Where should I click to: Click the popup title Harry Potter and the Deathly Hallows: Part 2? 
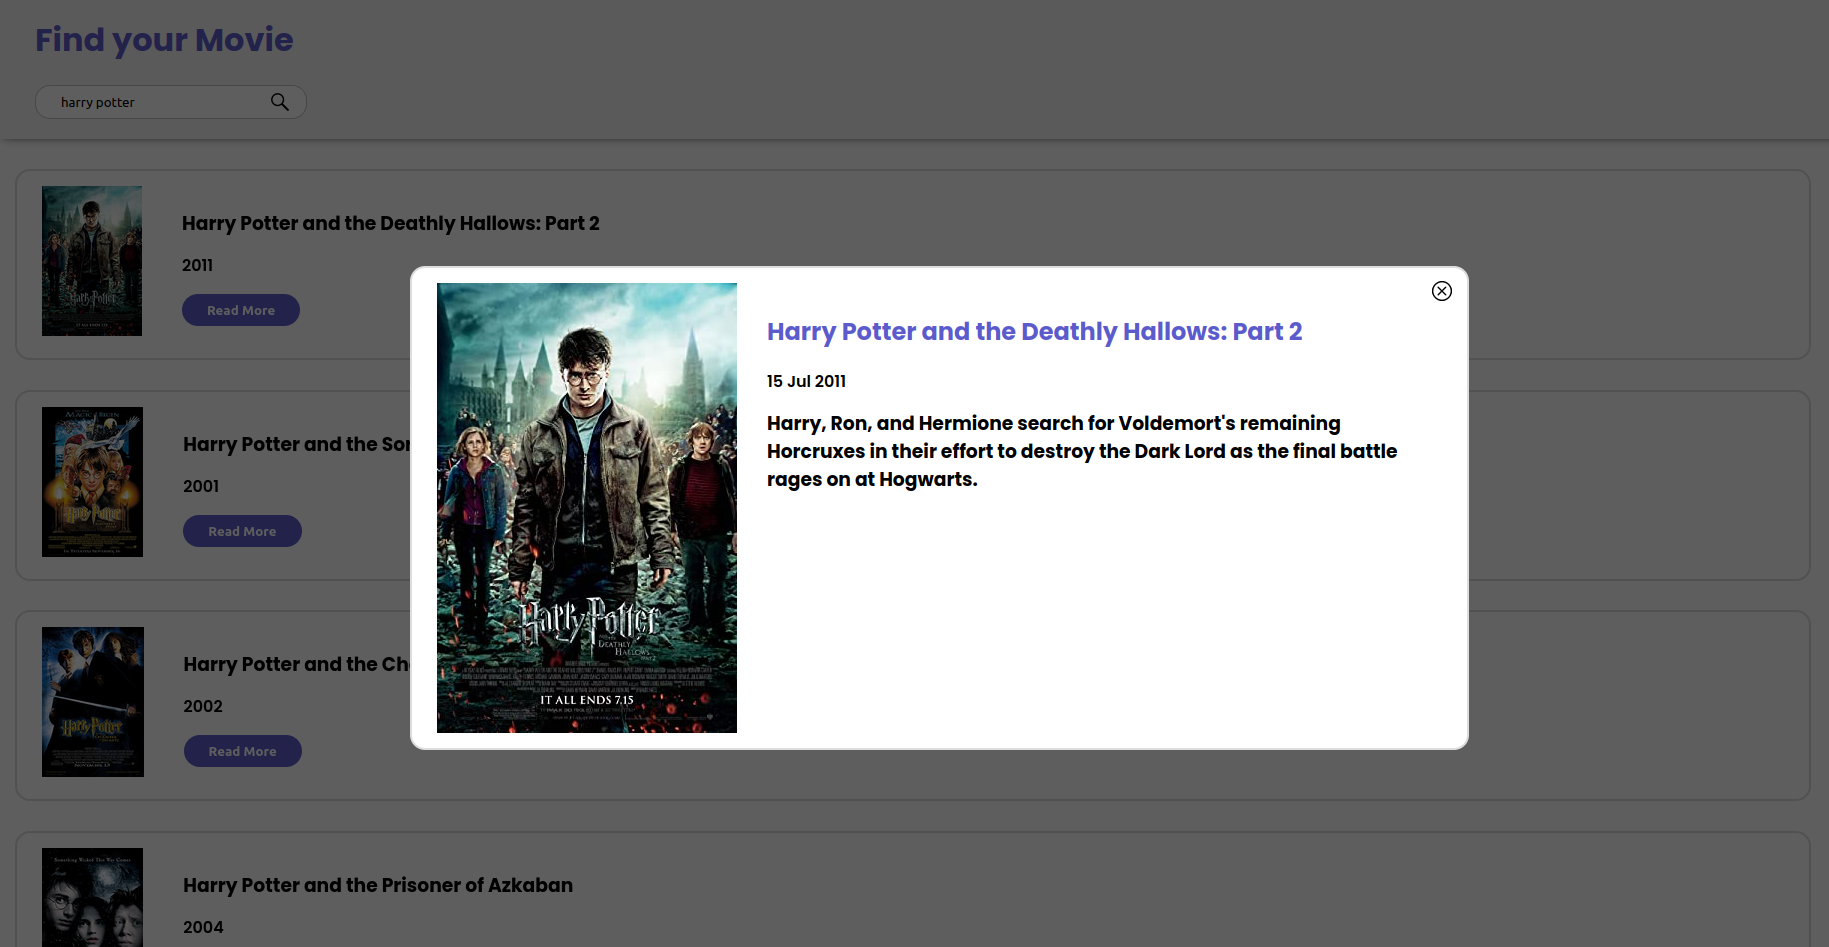click(1034, 332)
